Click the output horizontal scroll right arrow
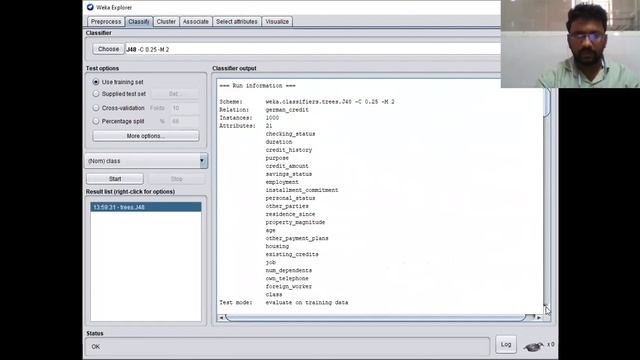The image size is (640, 360). [539, 317]
